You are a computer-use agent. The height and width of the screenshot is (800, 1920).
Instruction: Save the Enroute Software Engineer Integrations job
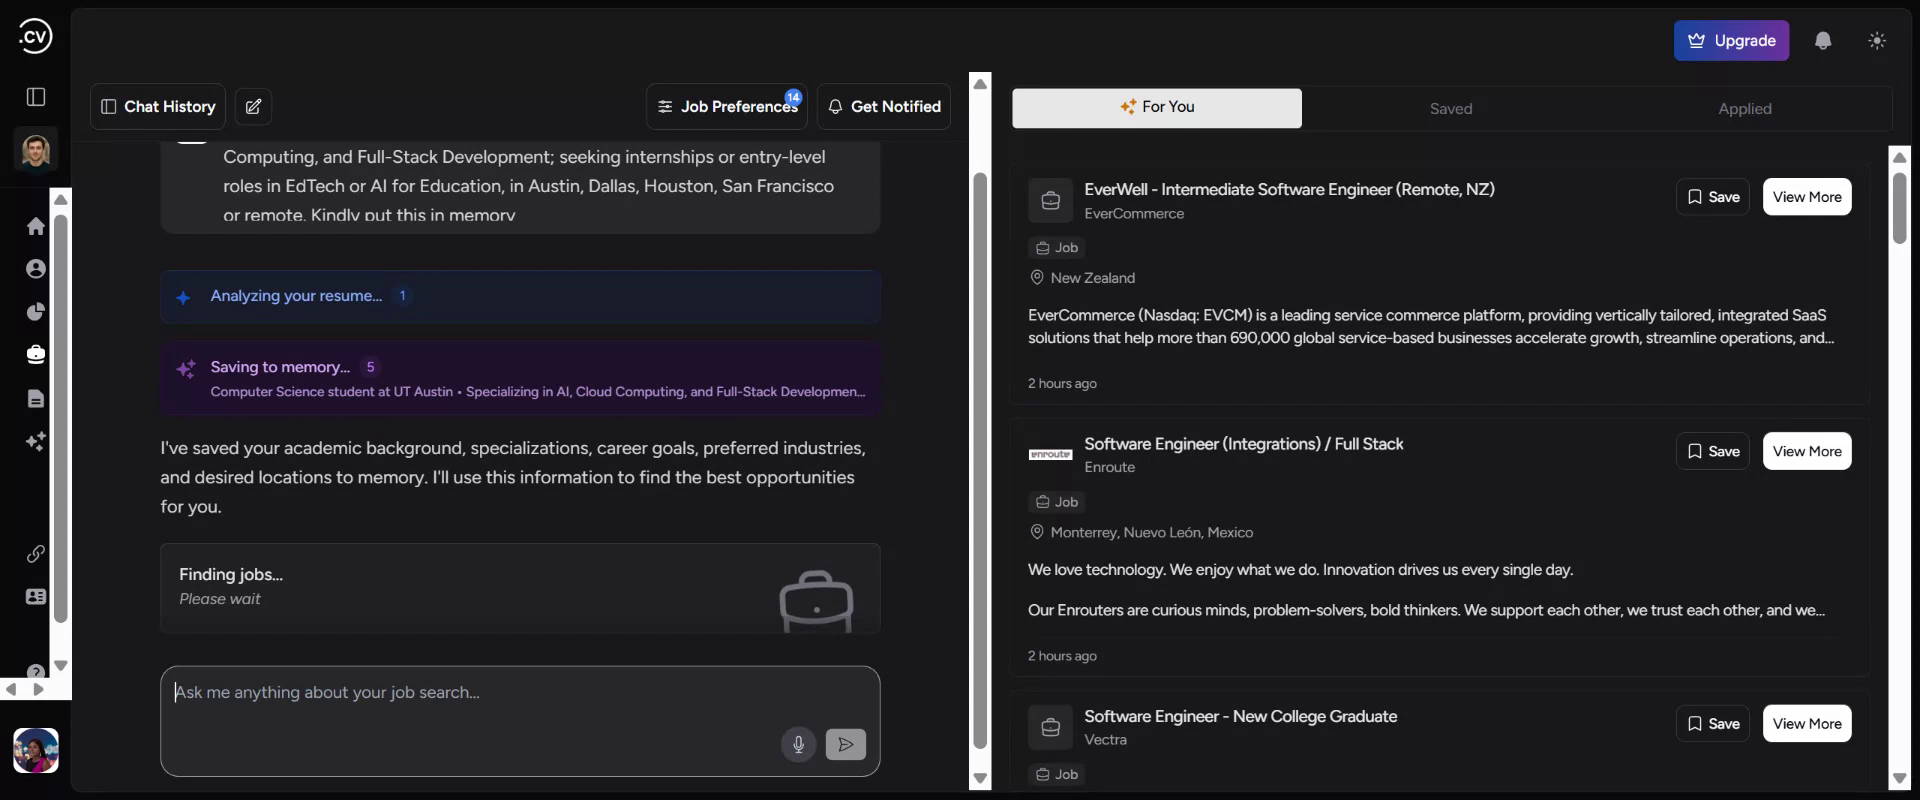click(x=1713, y=451)
